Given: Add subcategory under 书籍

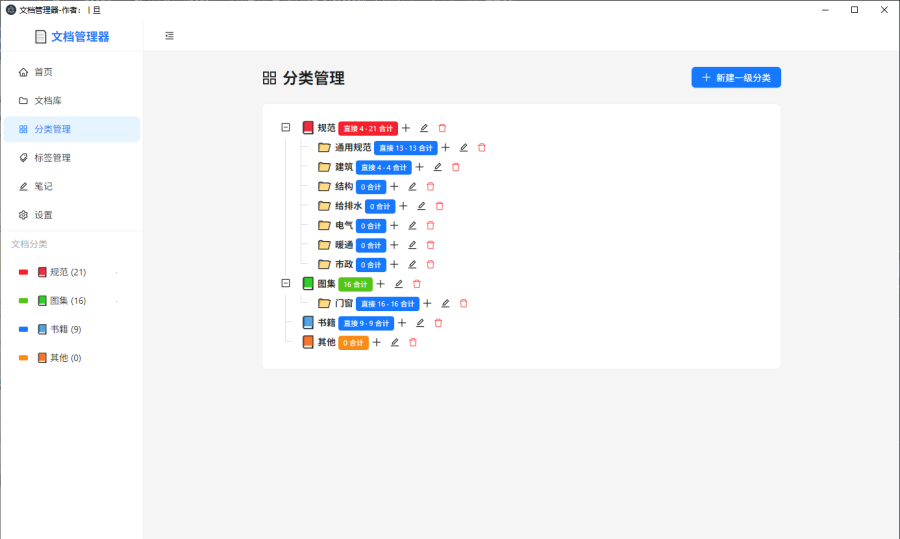Looking at the screenshot, I should point(402,323).
